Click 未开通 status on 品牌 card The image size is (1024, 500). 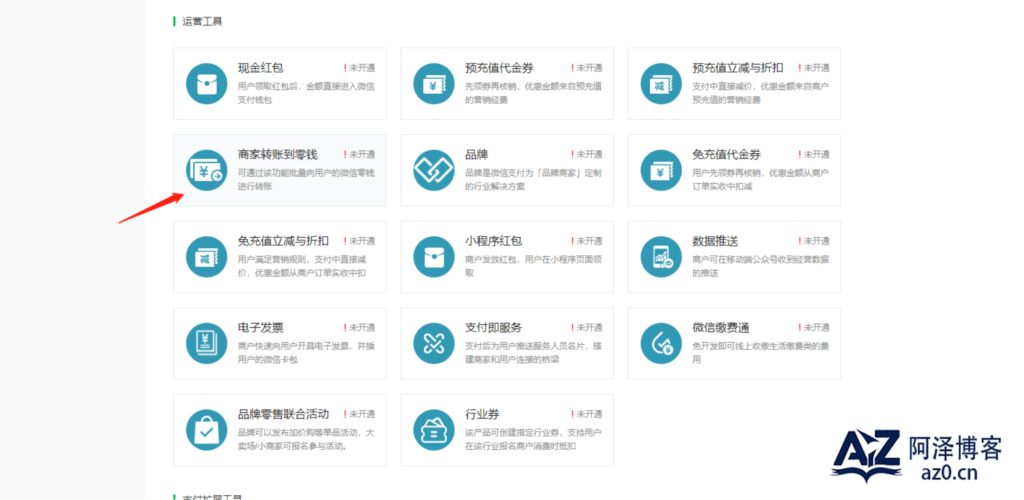[x=586, y=155]
